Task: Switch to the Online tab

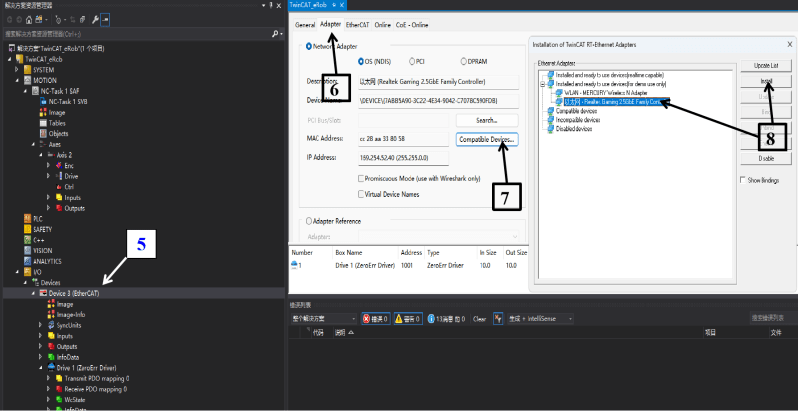Action: [x=382, y=24]
